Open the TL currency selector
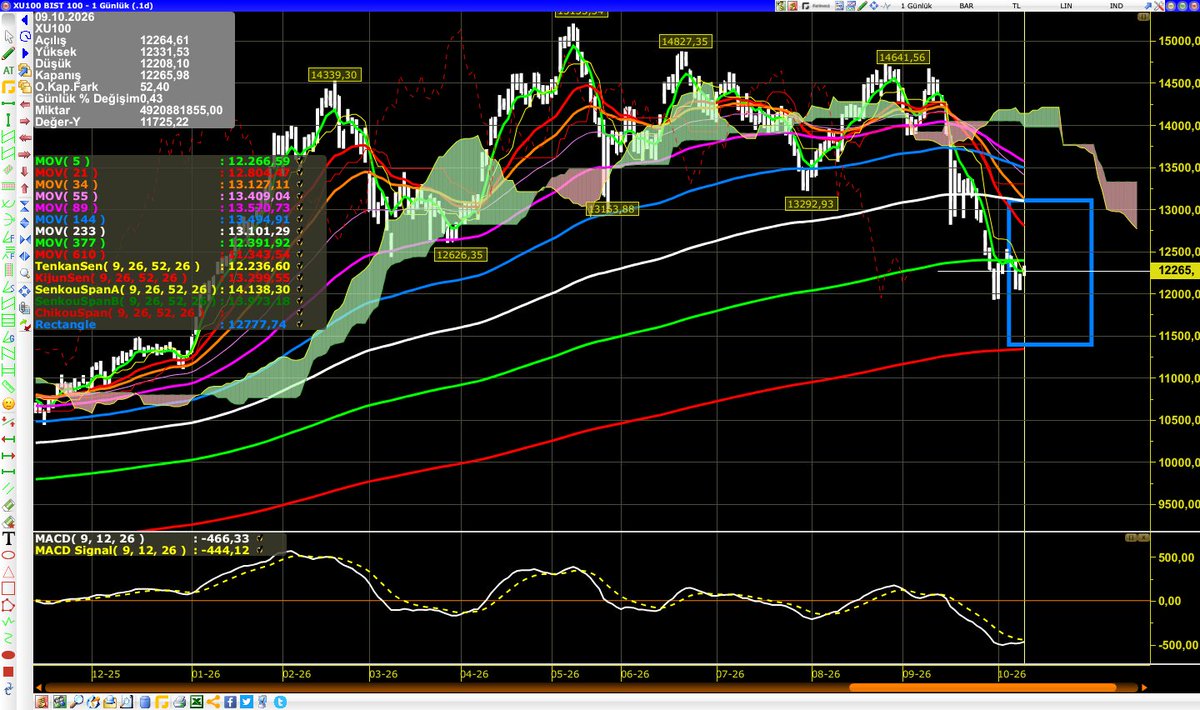The width and height of the screenshot is (1200, 710). click(1018, 6)
